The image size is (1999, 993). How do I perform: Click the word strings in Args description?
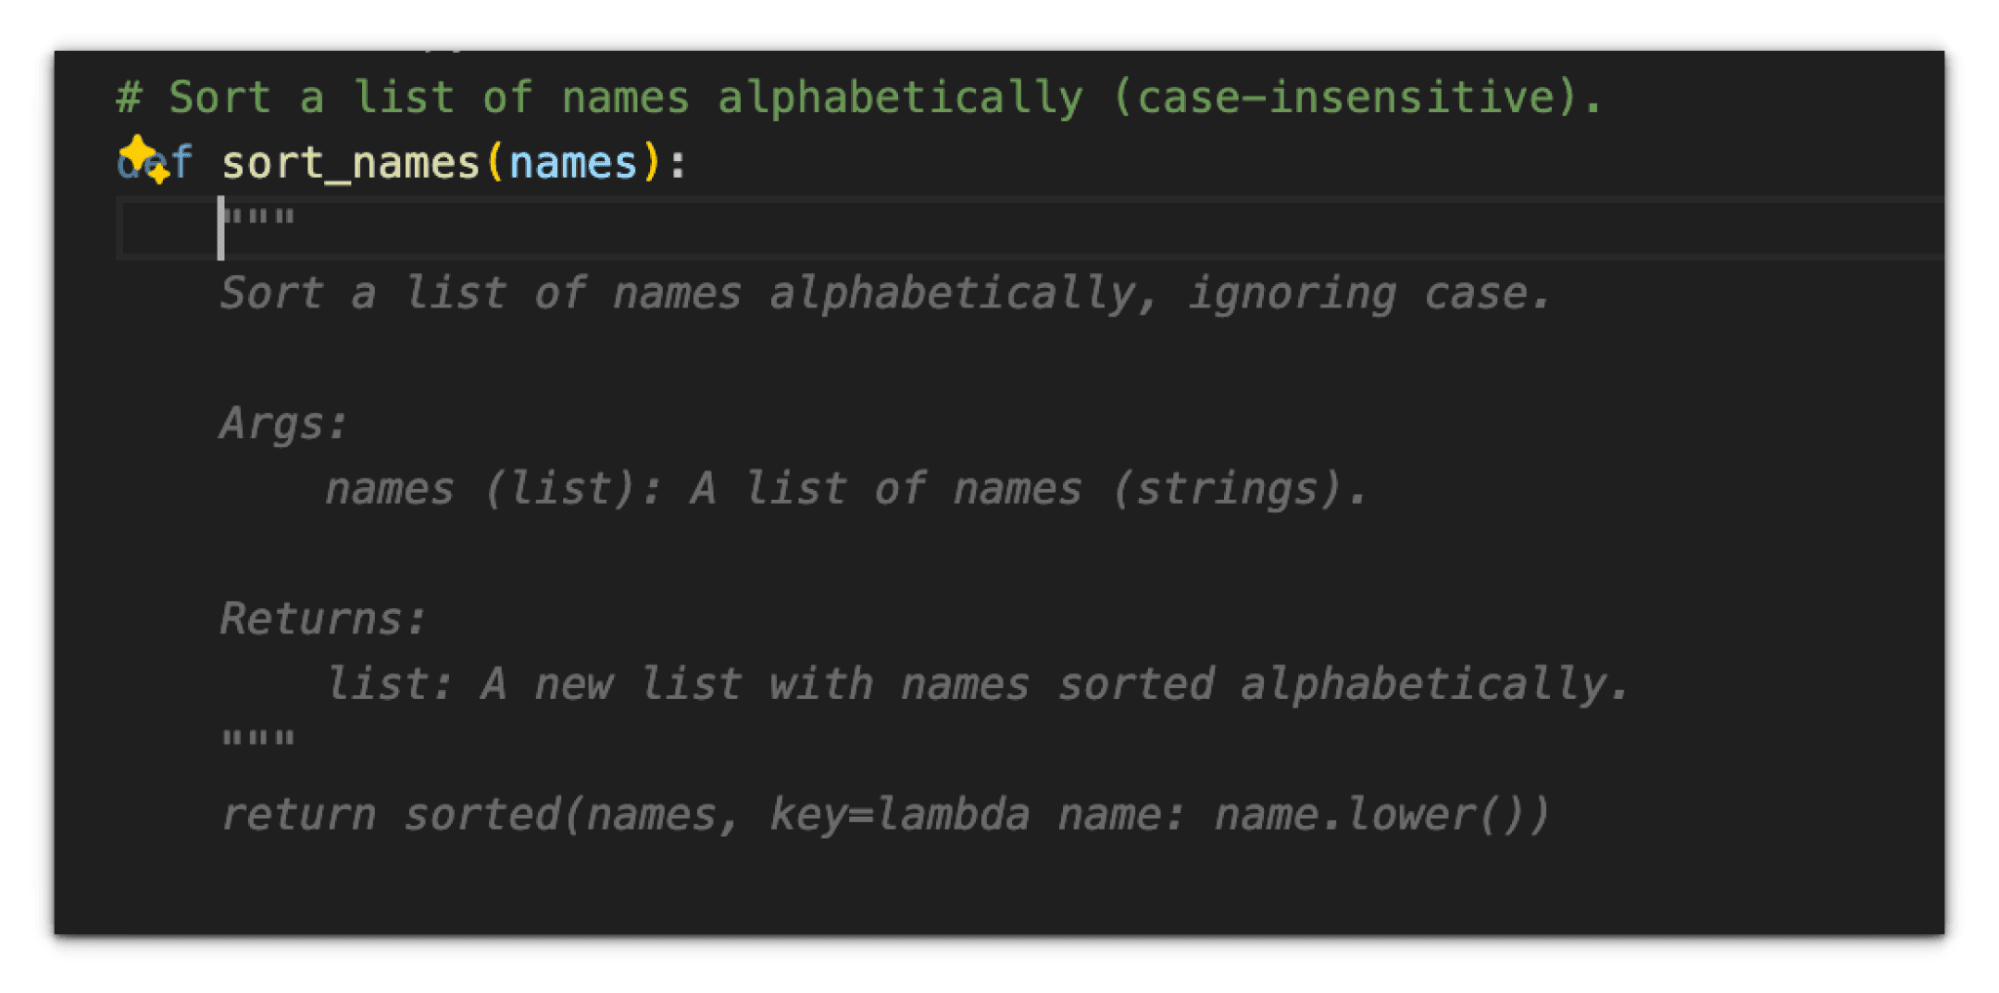(x=1236, y=489)
